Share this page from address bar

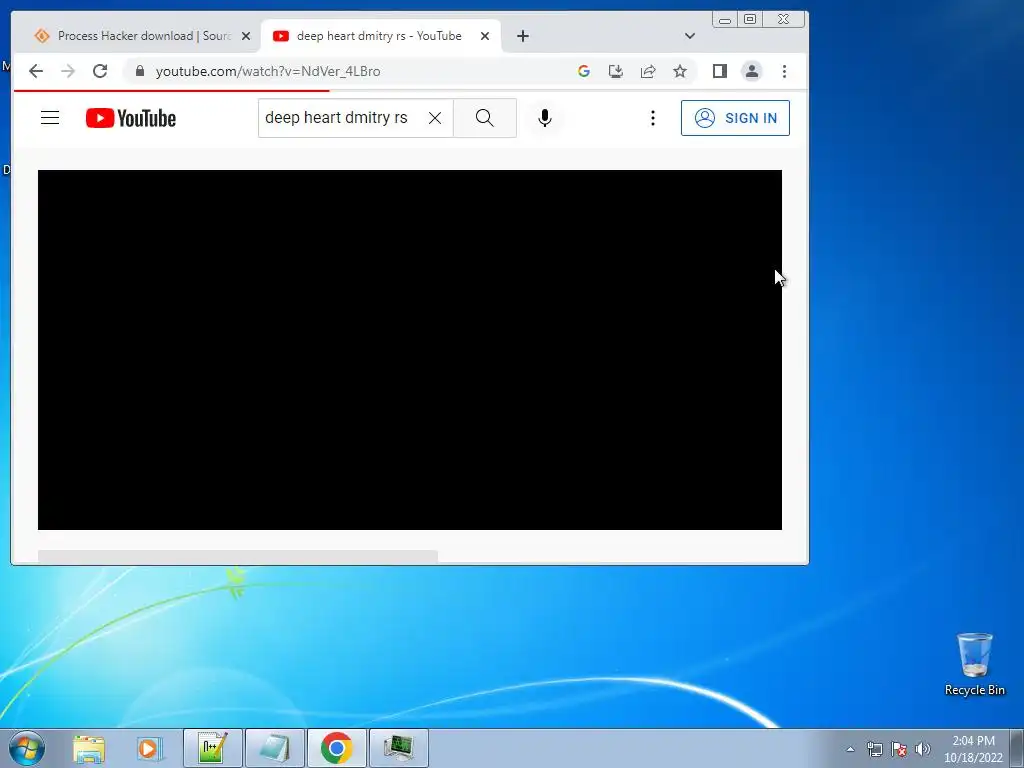648,71
